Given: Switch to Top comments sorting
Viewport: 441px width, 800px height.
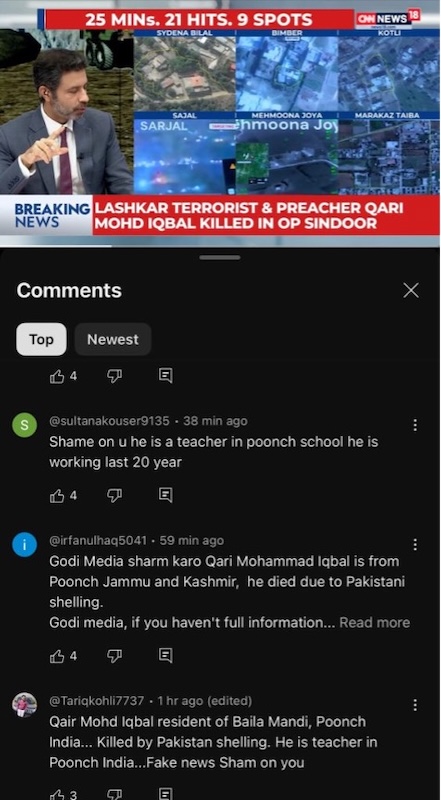Looking at the screenshot, I should (41, 339).
